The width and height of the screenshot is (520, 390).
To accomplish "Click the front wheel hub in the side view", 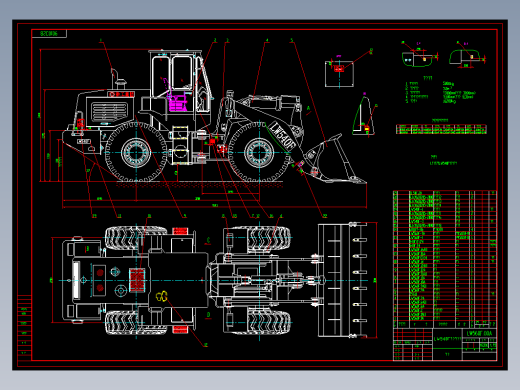I will [x=259, y=153].
